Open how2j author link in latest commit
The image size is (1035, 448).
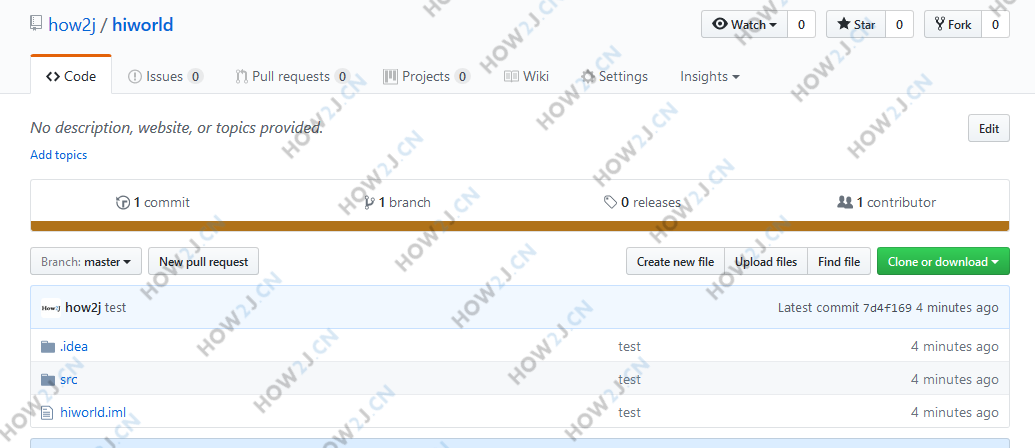pos(83,307)
